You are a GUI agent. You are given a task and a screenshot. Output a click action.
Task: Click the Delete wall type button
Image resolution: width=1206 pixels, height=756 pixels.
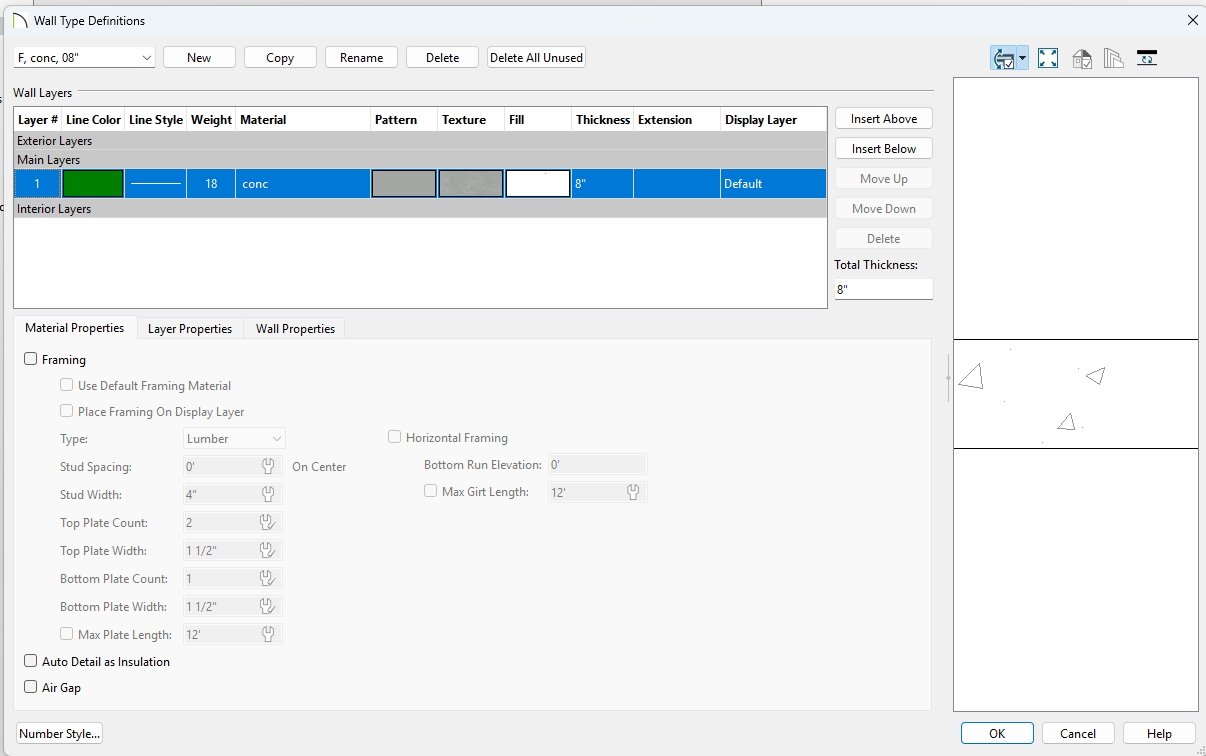click(443, 58)
